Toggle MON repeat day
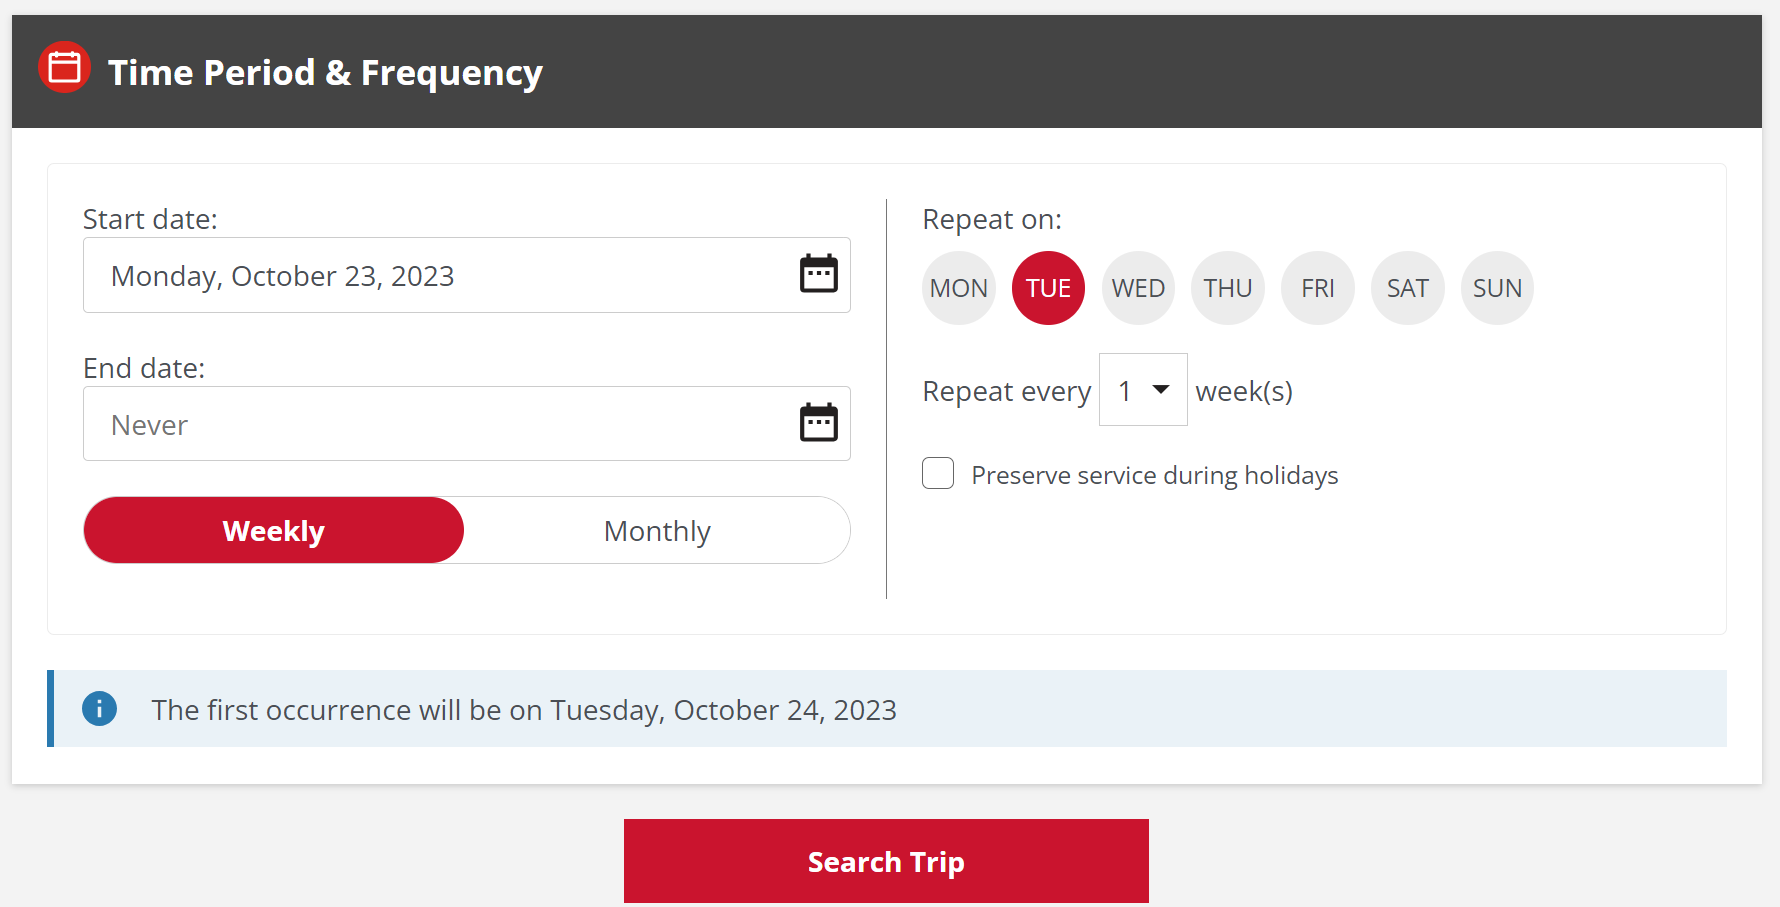 coord(959,288)
